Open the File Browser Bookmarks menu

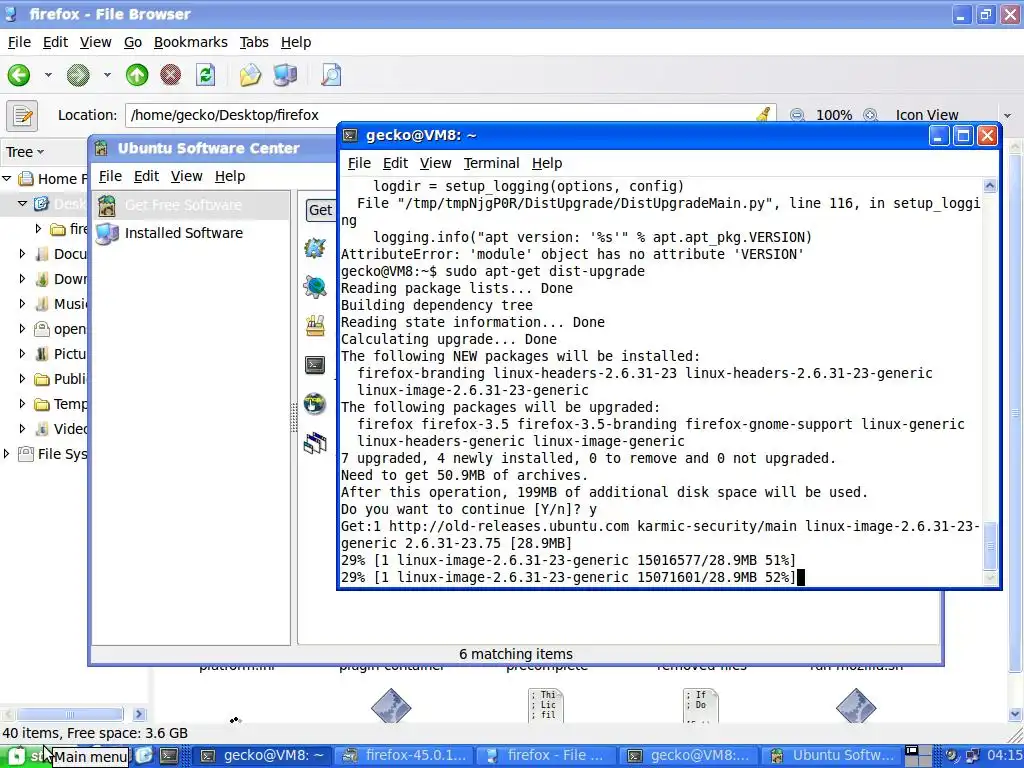pyautogui.click(x=191, y=42)
